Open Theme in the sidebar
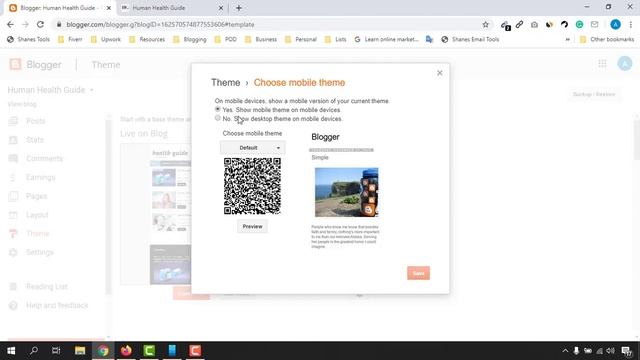Screen dimensions: 640x360 pos(38,234)
